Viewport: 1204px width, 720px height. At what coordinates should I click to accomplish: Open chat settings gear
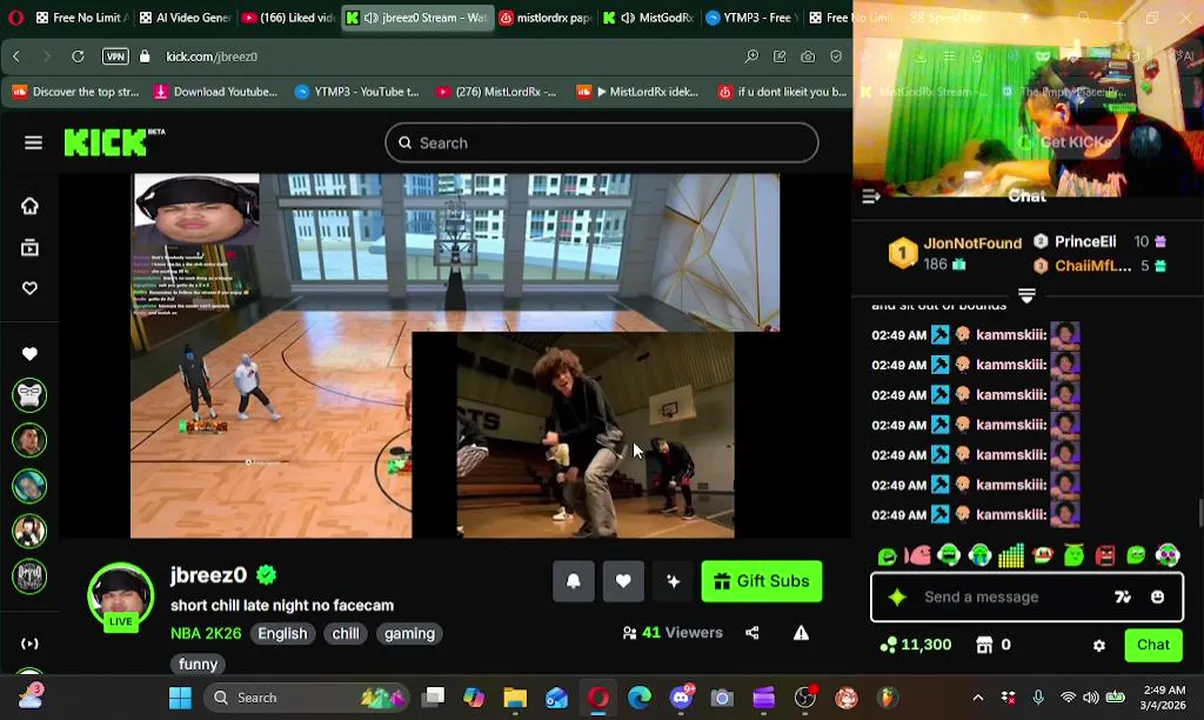(x=1099, y=646)
